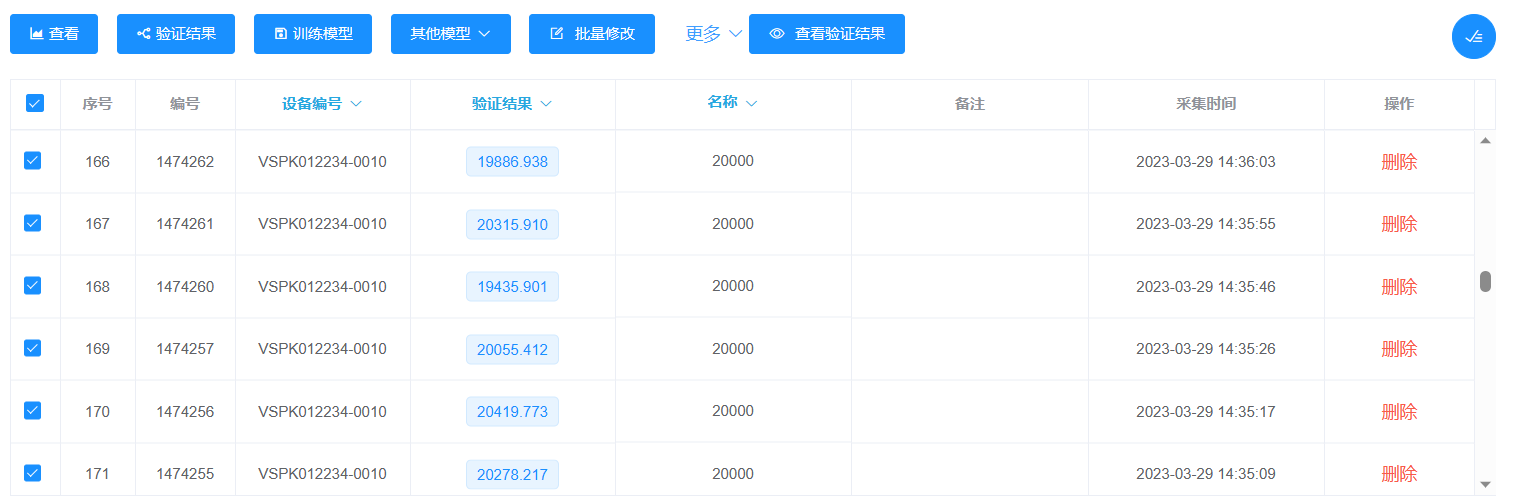Click the 查看 chart icon button
The width and height of the screenshot is (1516, 503).
(54, 34)
